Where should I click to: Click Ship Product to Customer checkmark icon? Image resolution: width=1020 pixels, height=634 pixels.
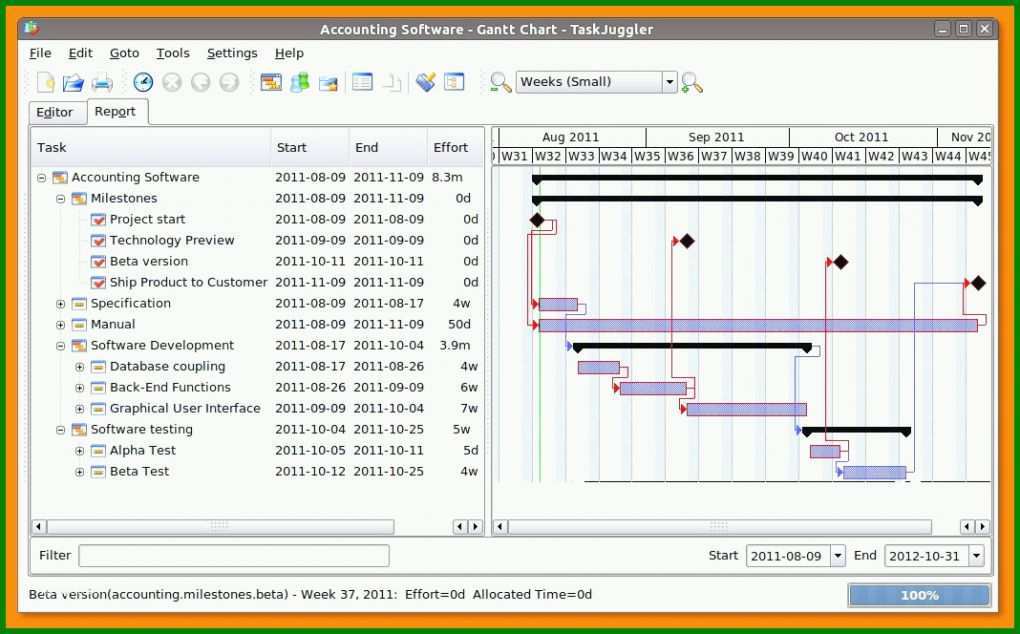[x=98, y=283]
